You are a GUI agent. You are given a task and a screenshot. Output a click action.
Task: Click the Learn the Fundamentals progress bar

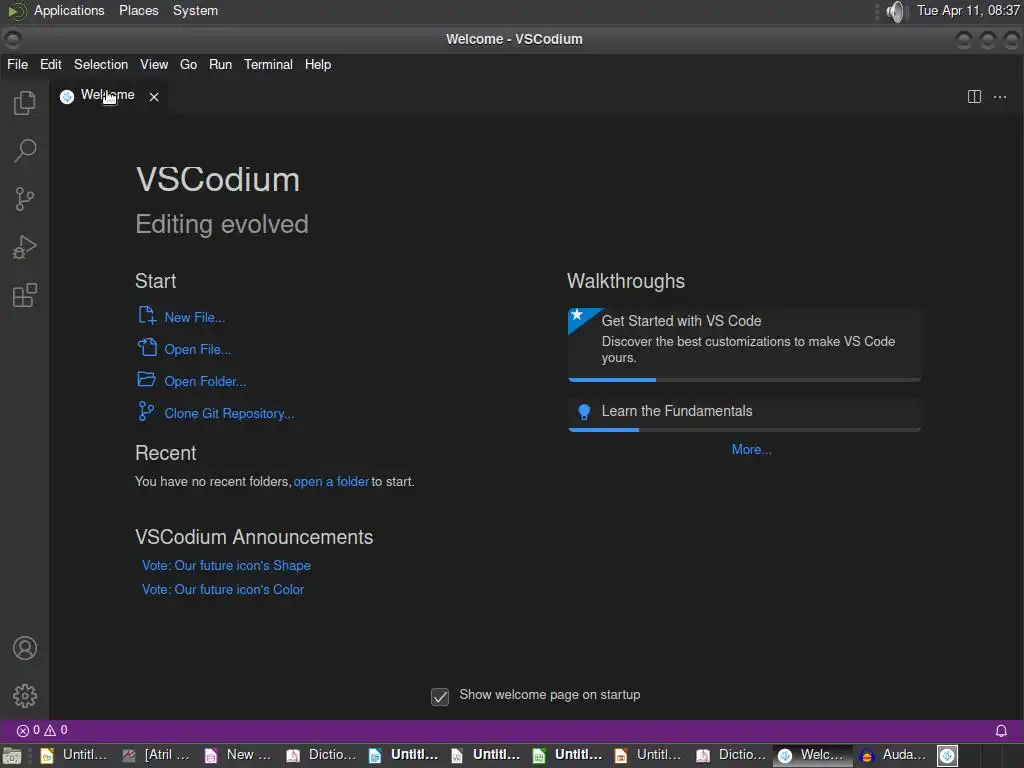coord(744,430)
